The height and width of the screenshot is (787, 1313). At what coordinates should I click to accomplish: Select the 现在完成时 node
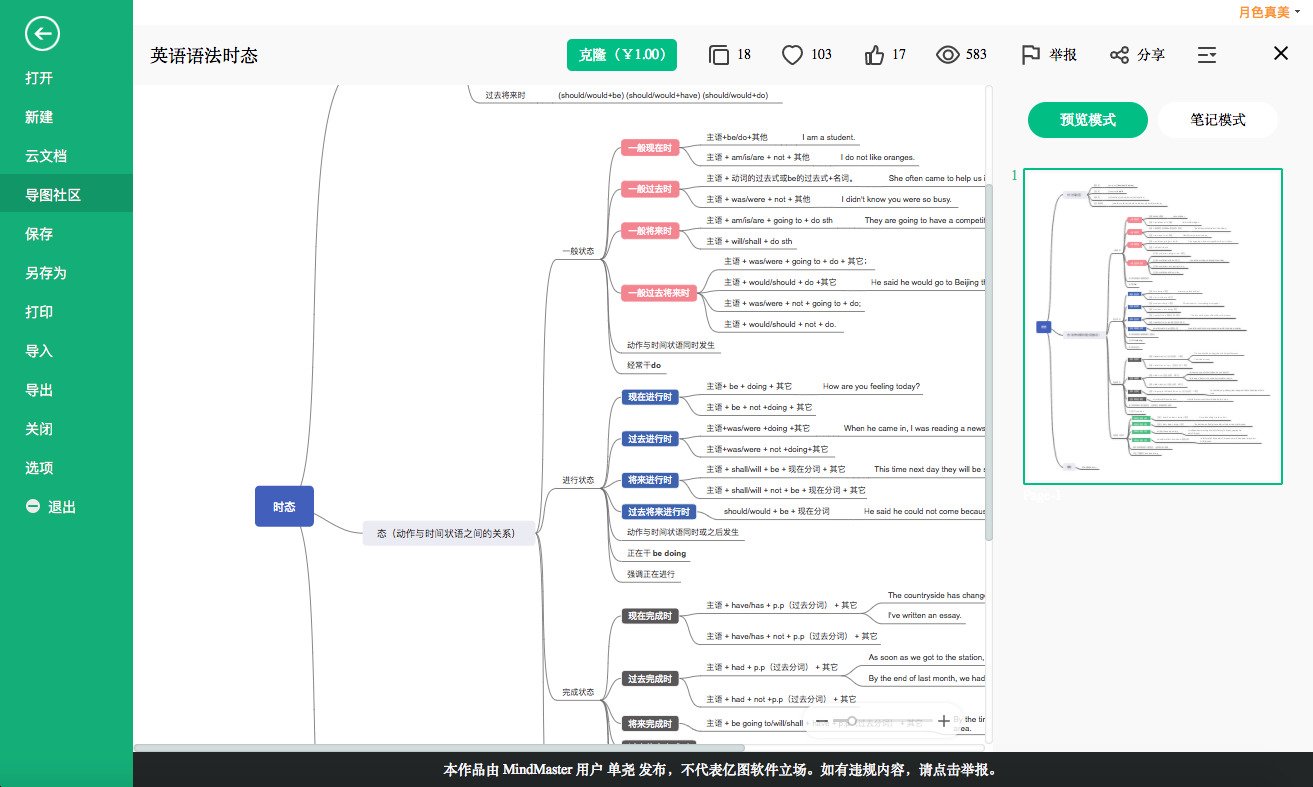(x=650, y=615)
